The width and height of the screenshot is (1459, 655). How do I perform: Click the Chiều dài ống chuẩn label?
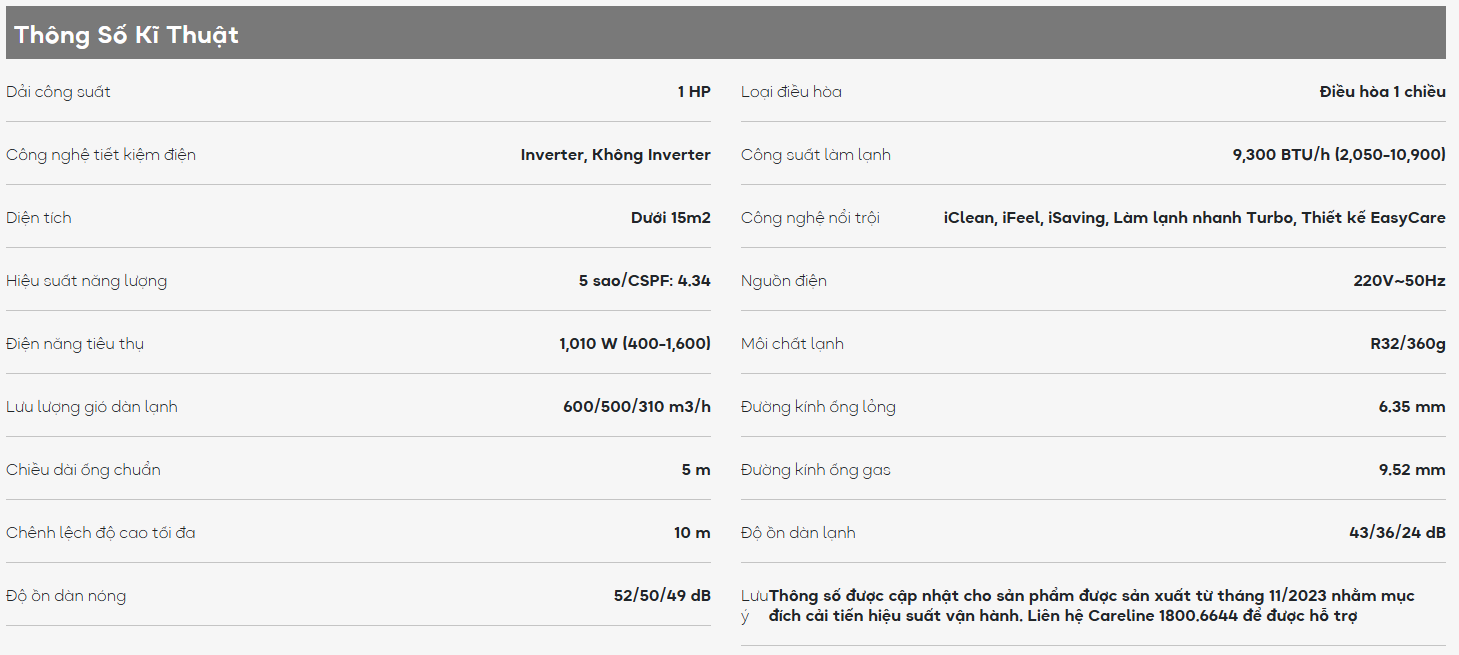pyautogui.click(x=83, y=470)
